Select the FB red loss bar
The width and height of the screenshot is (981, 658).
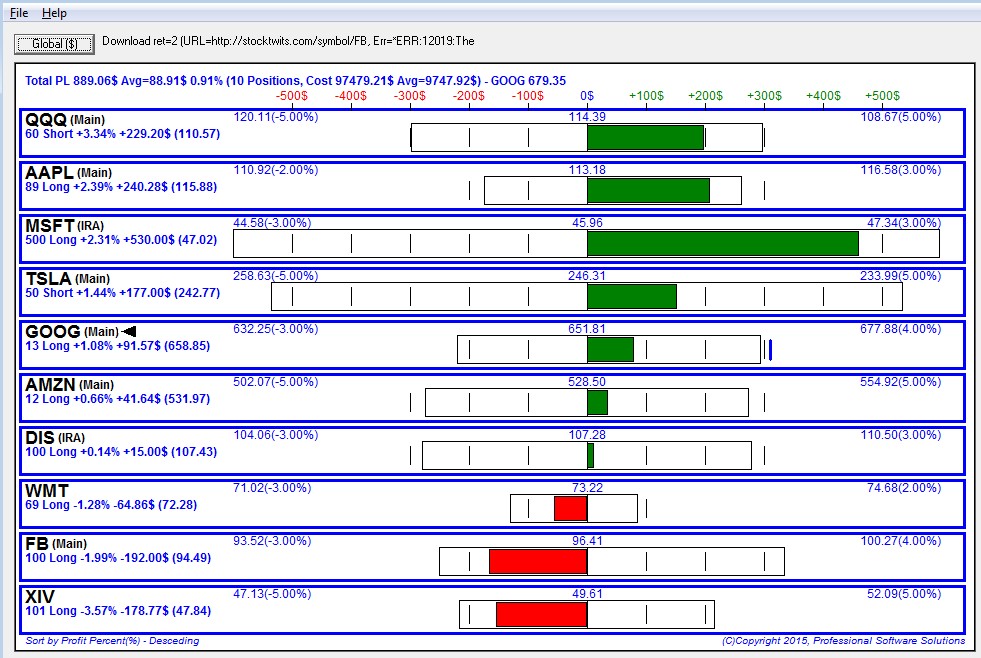click(x=538, y=562)
